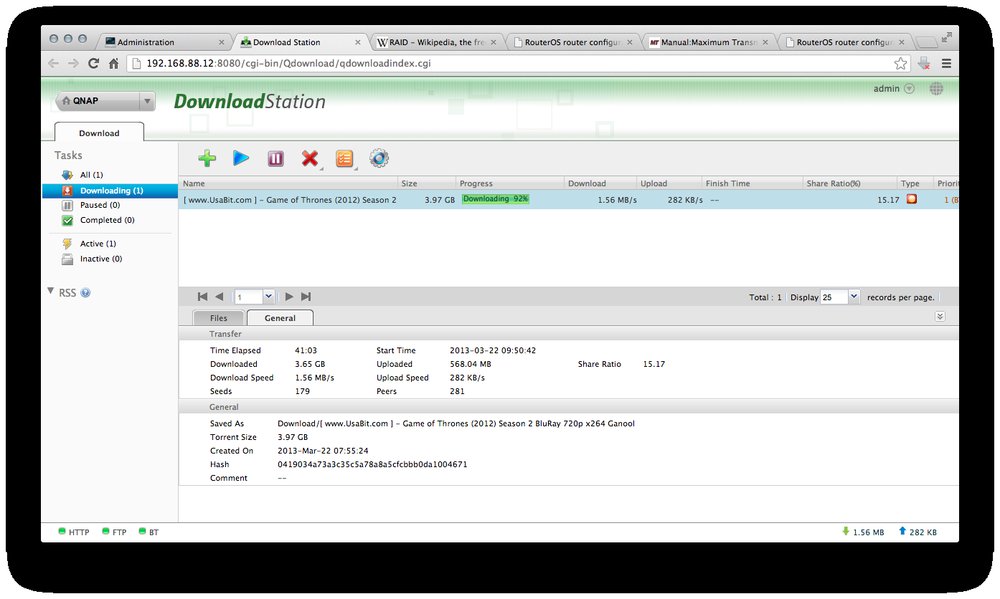
Task: Select the Game of Thrones task row
Action: pos(568,200)
